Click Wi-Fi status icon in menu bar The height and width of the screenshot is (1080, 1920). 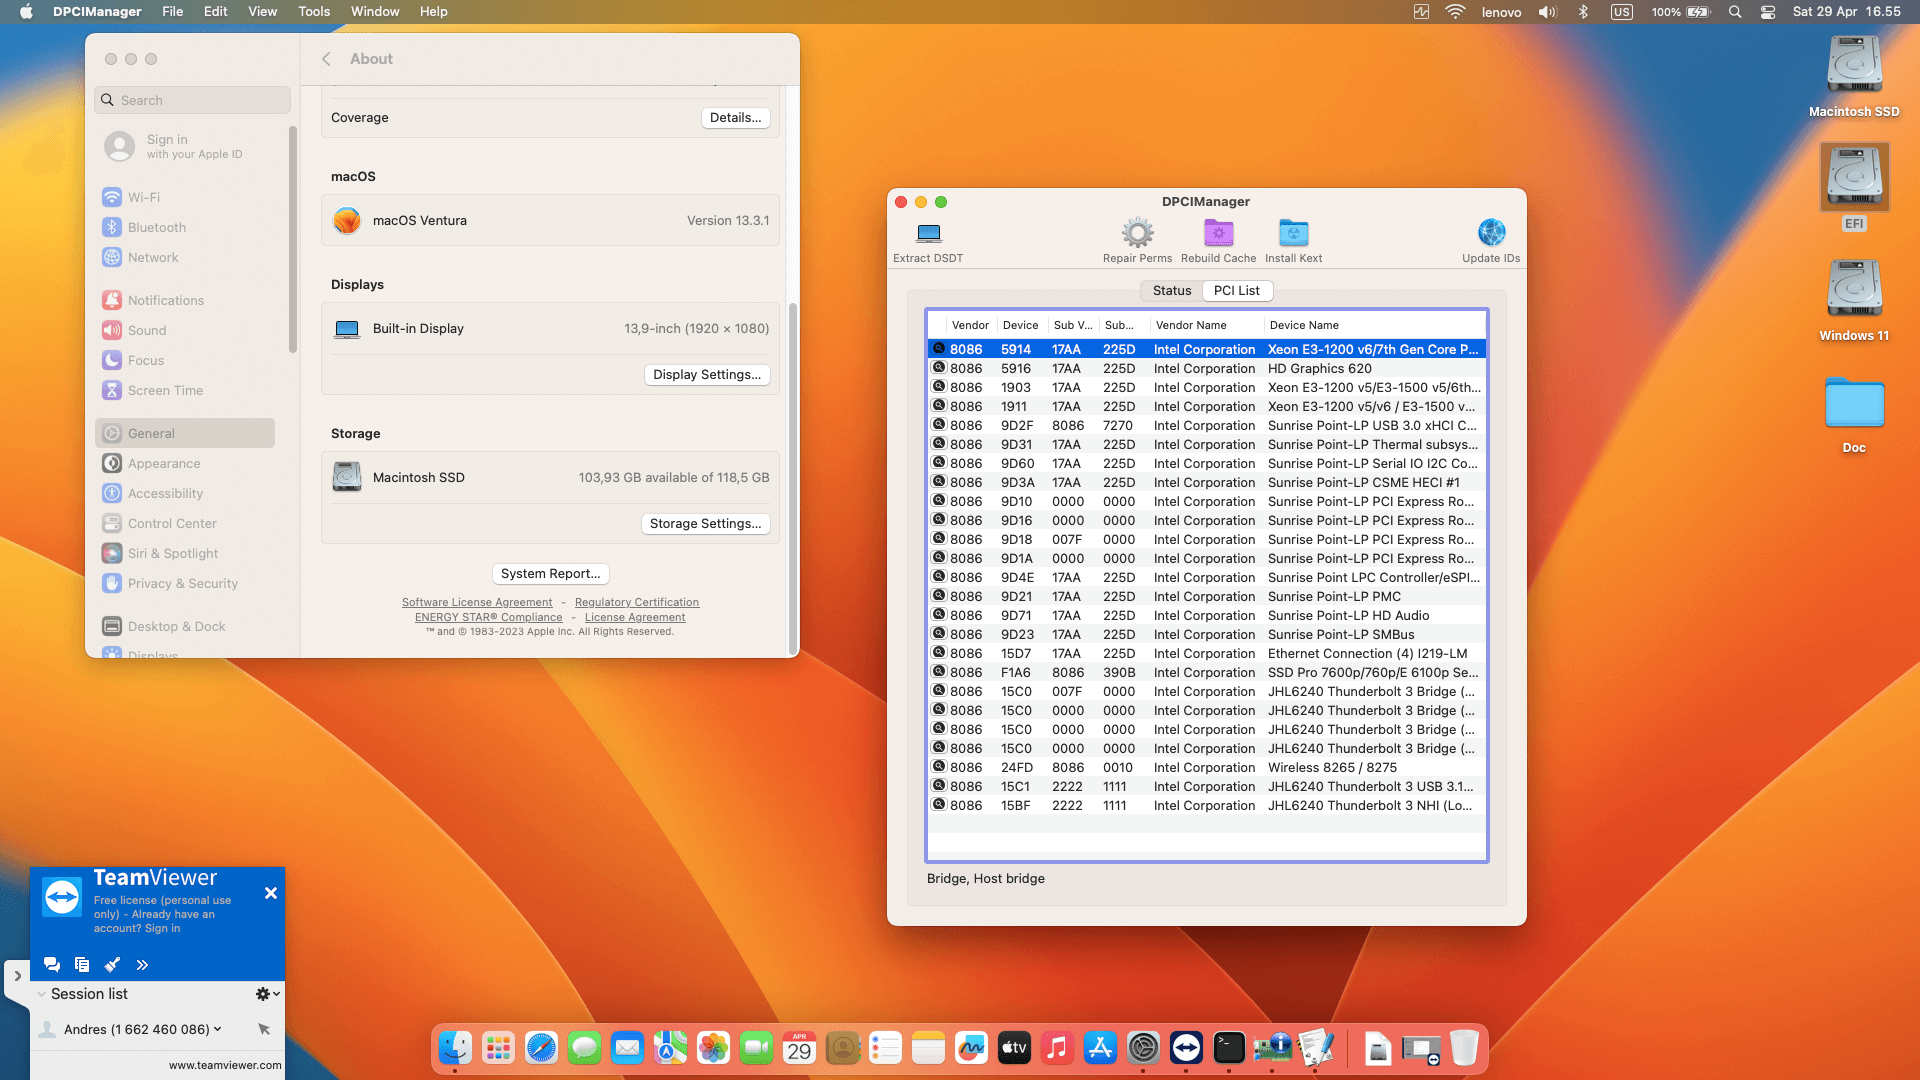pyautogui.click(x=1455, y=12)
